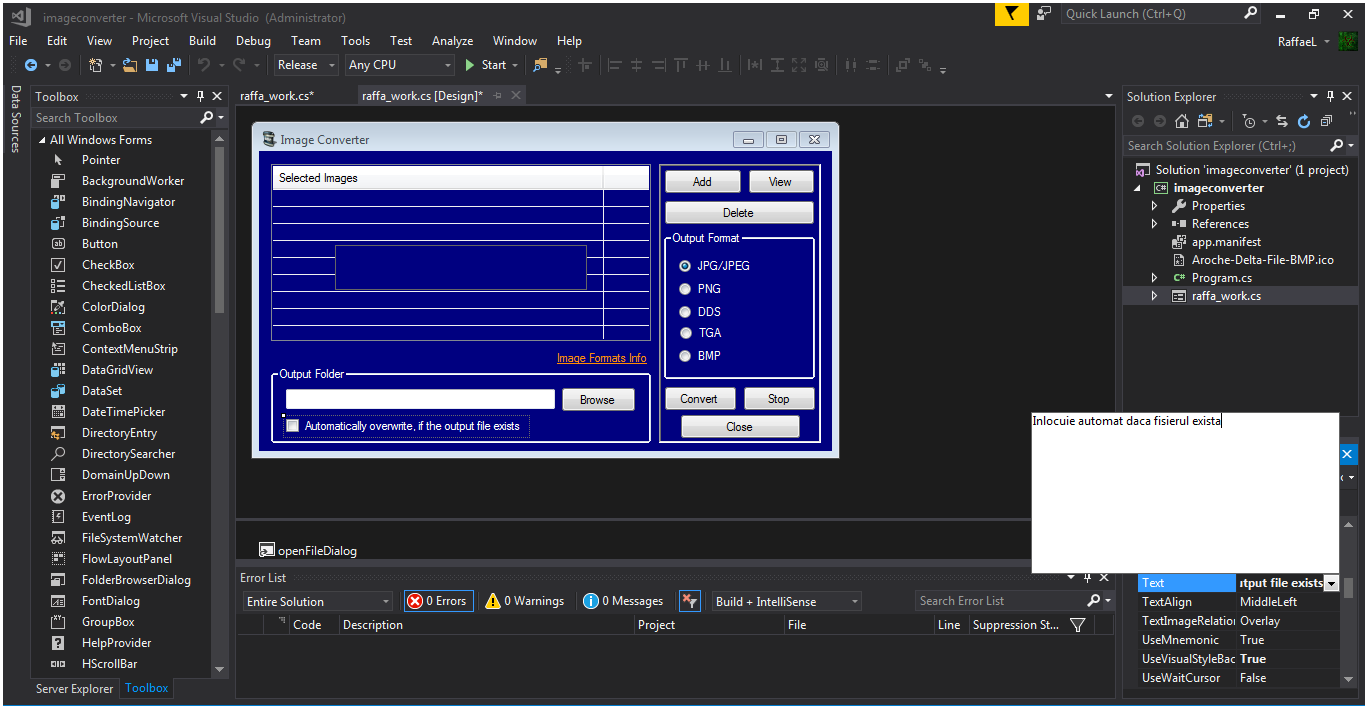Click the Open File toolbar icon
This screenshot has width=1367, height=706.
pyautogui.click(x=130, y=65)
